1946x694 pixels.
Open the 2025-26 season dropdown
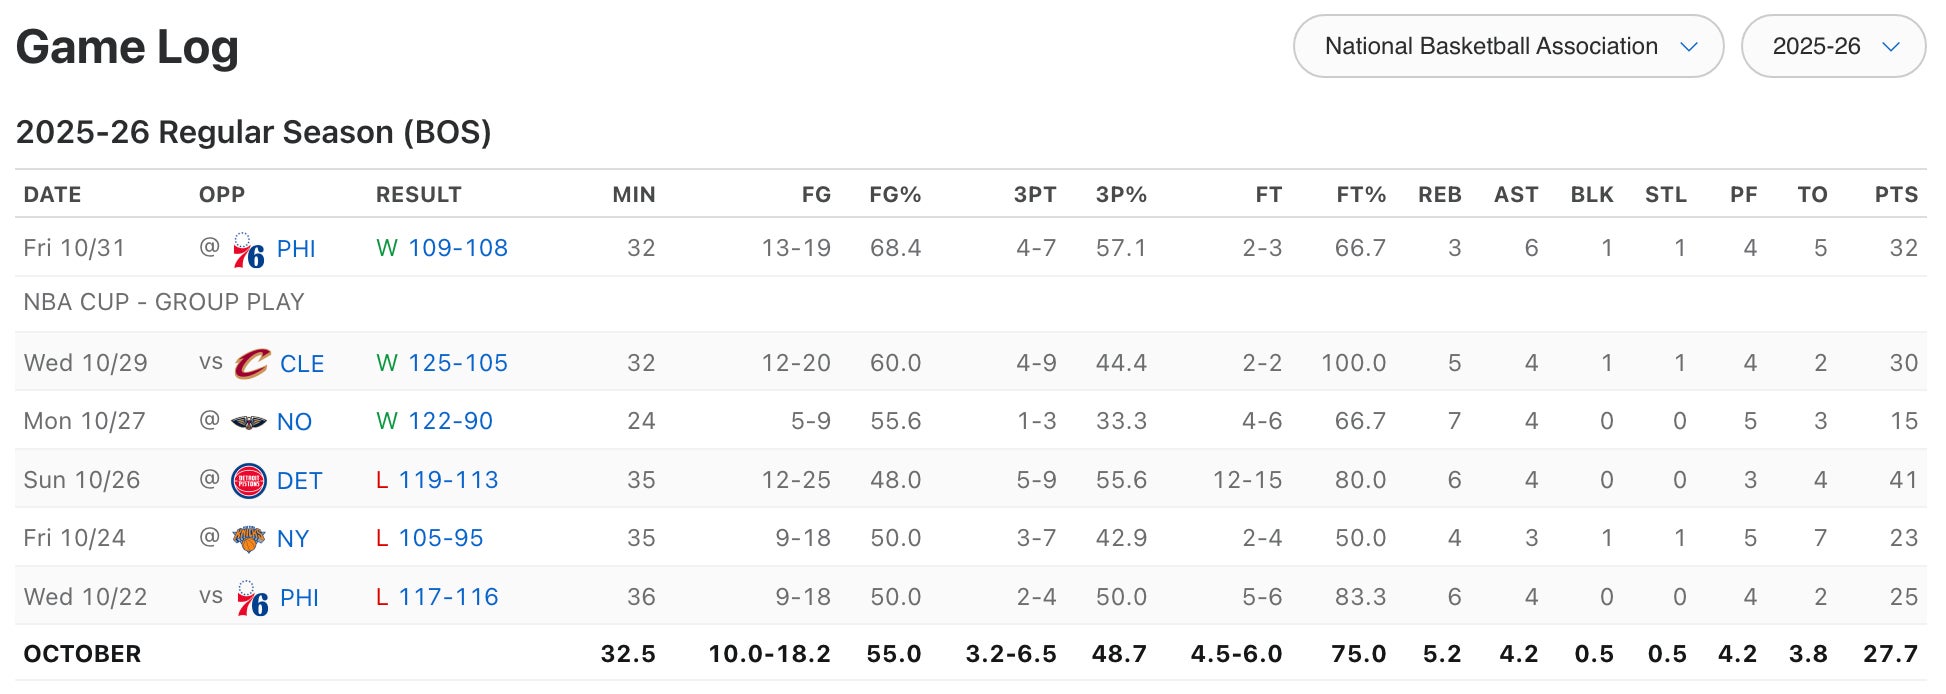click(x=1832, y=46)
